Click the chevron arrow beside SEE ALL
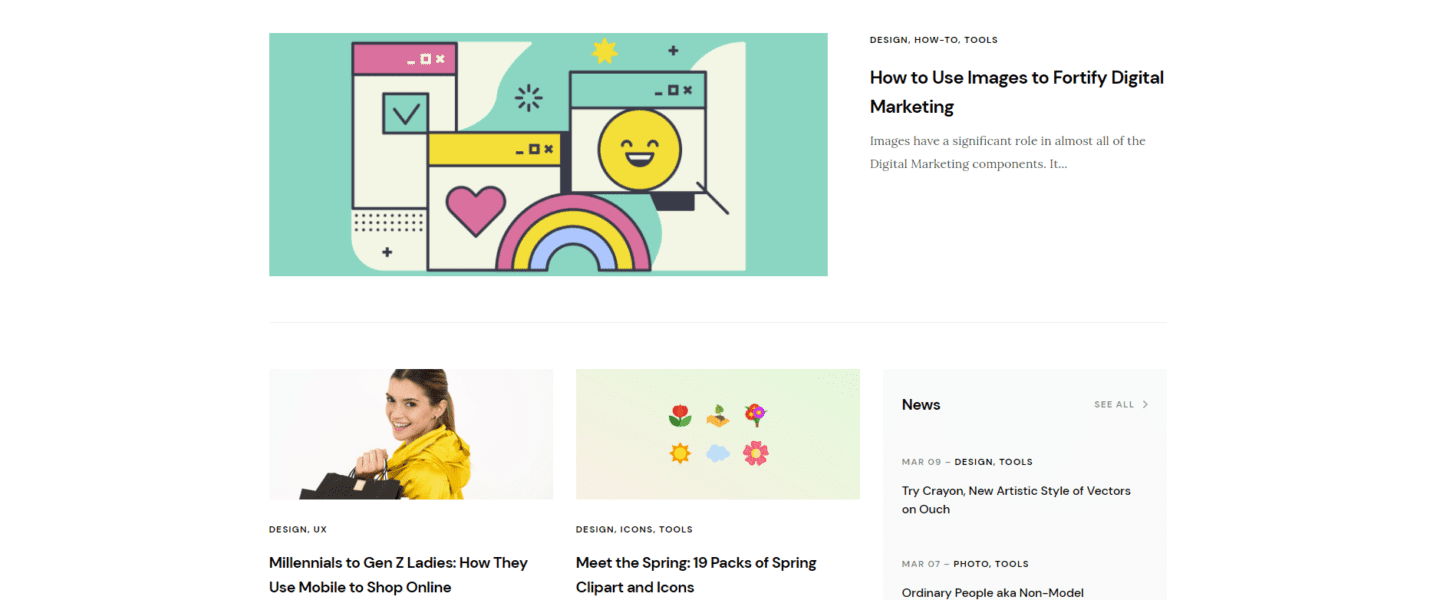Screen dimensions: 1440x600 click(1145, 405)
